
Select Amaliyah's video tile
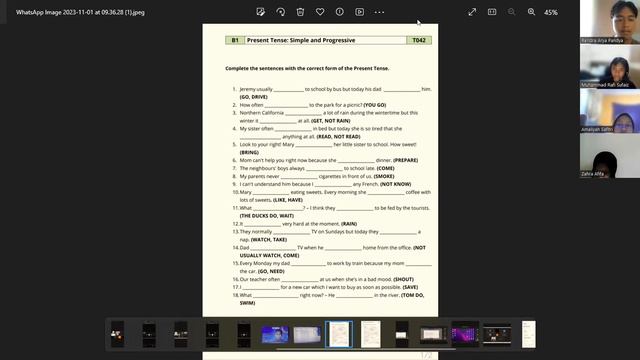tap(610, 111)
